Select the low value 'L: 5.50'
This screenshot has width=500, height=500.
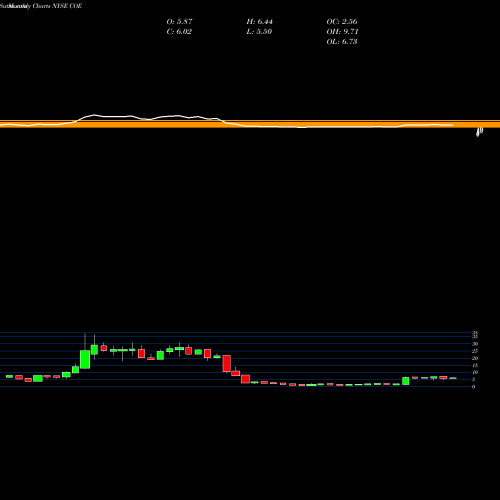tap(259, 31)
